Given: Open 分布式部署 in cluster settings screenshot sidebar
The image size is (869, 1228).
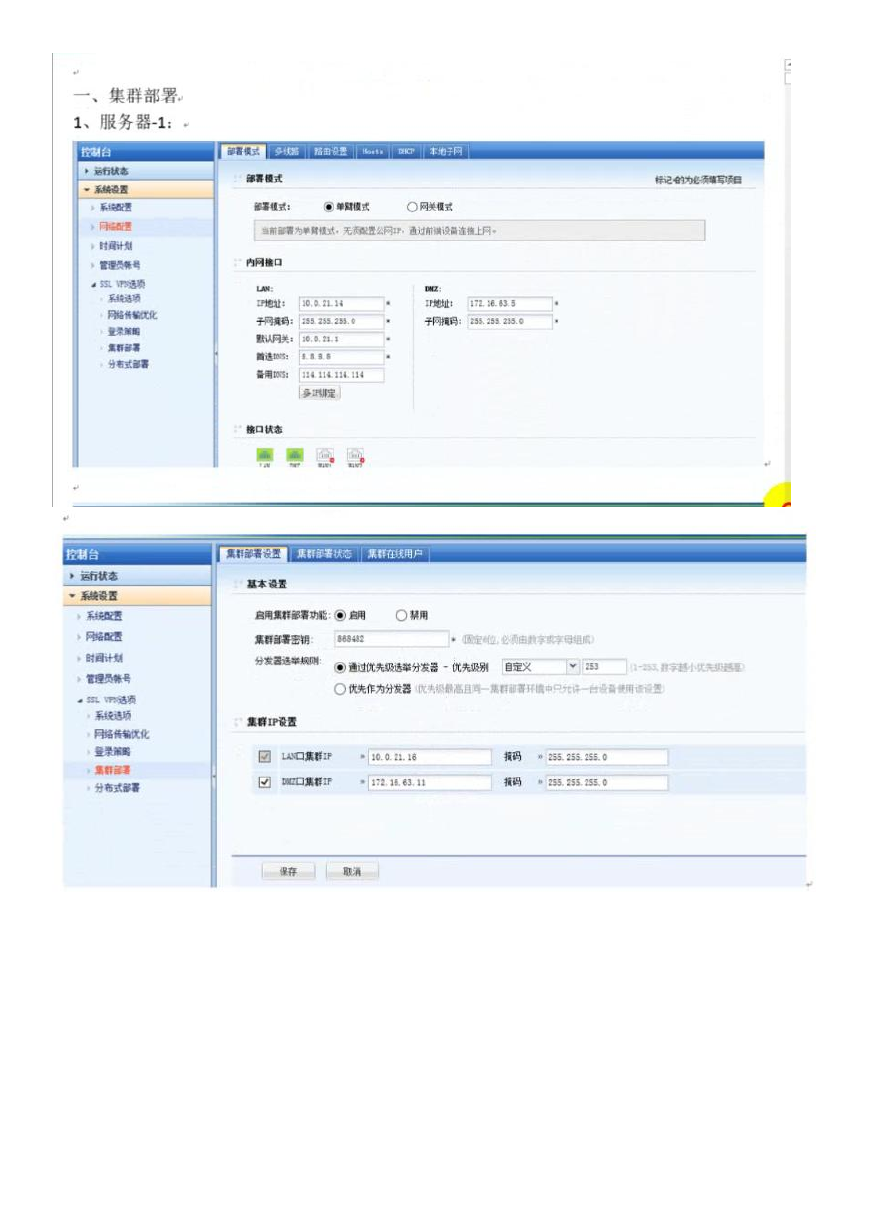Looking at the screenshot, I should coord(116,788).
